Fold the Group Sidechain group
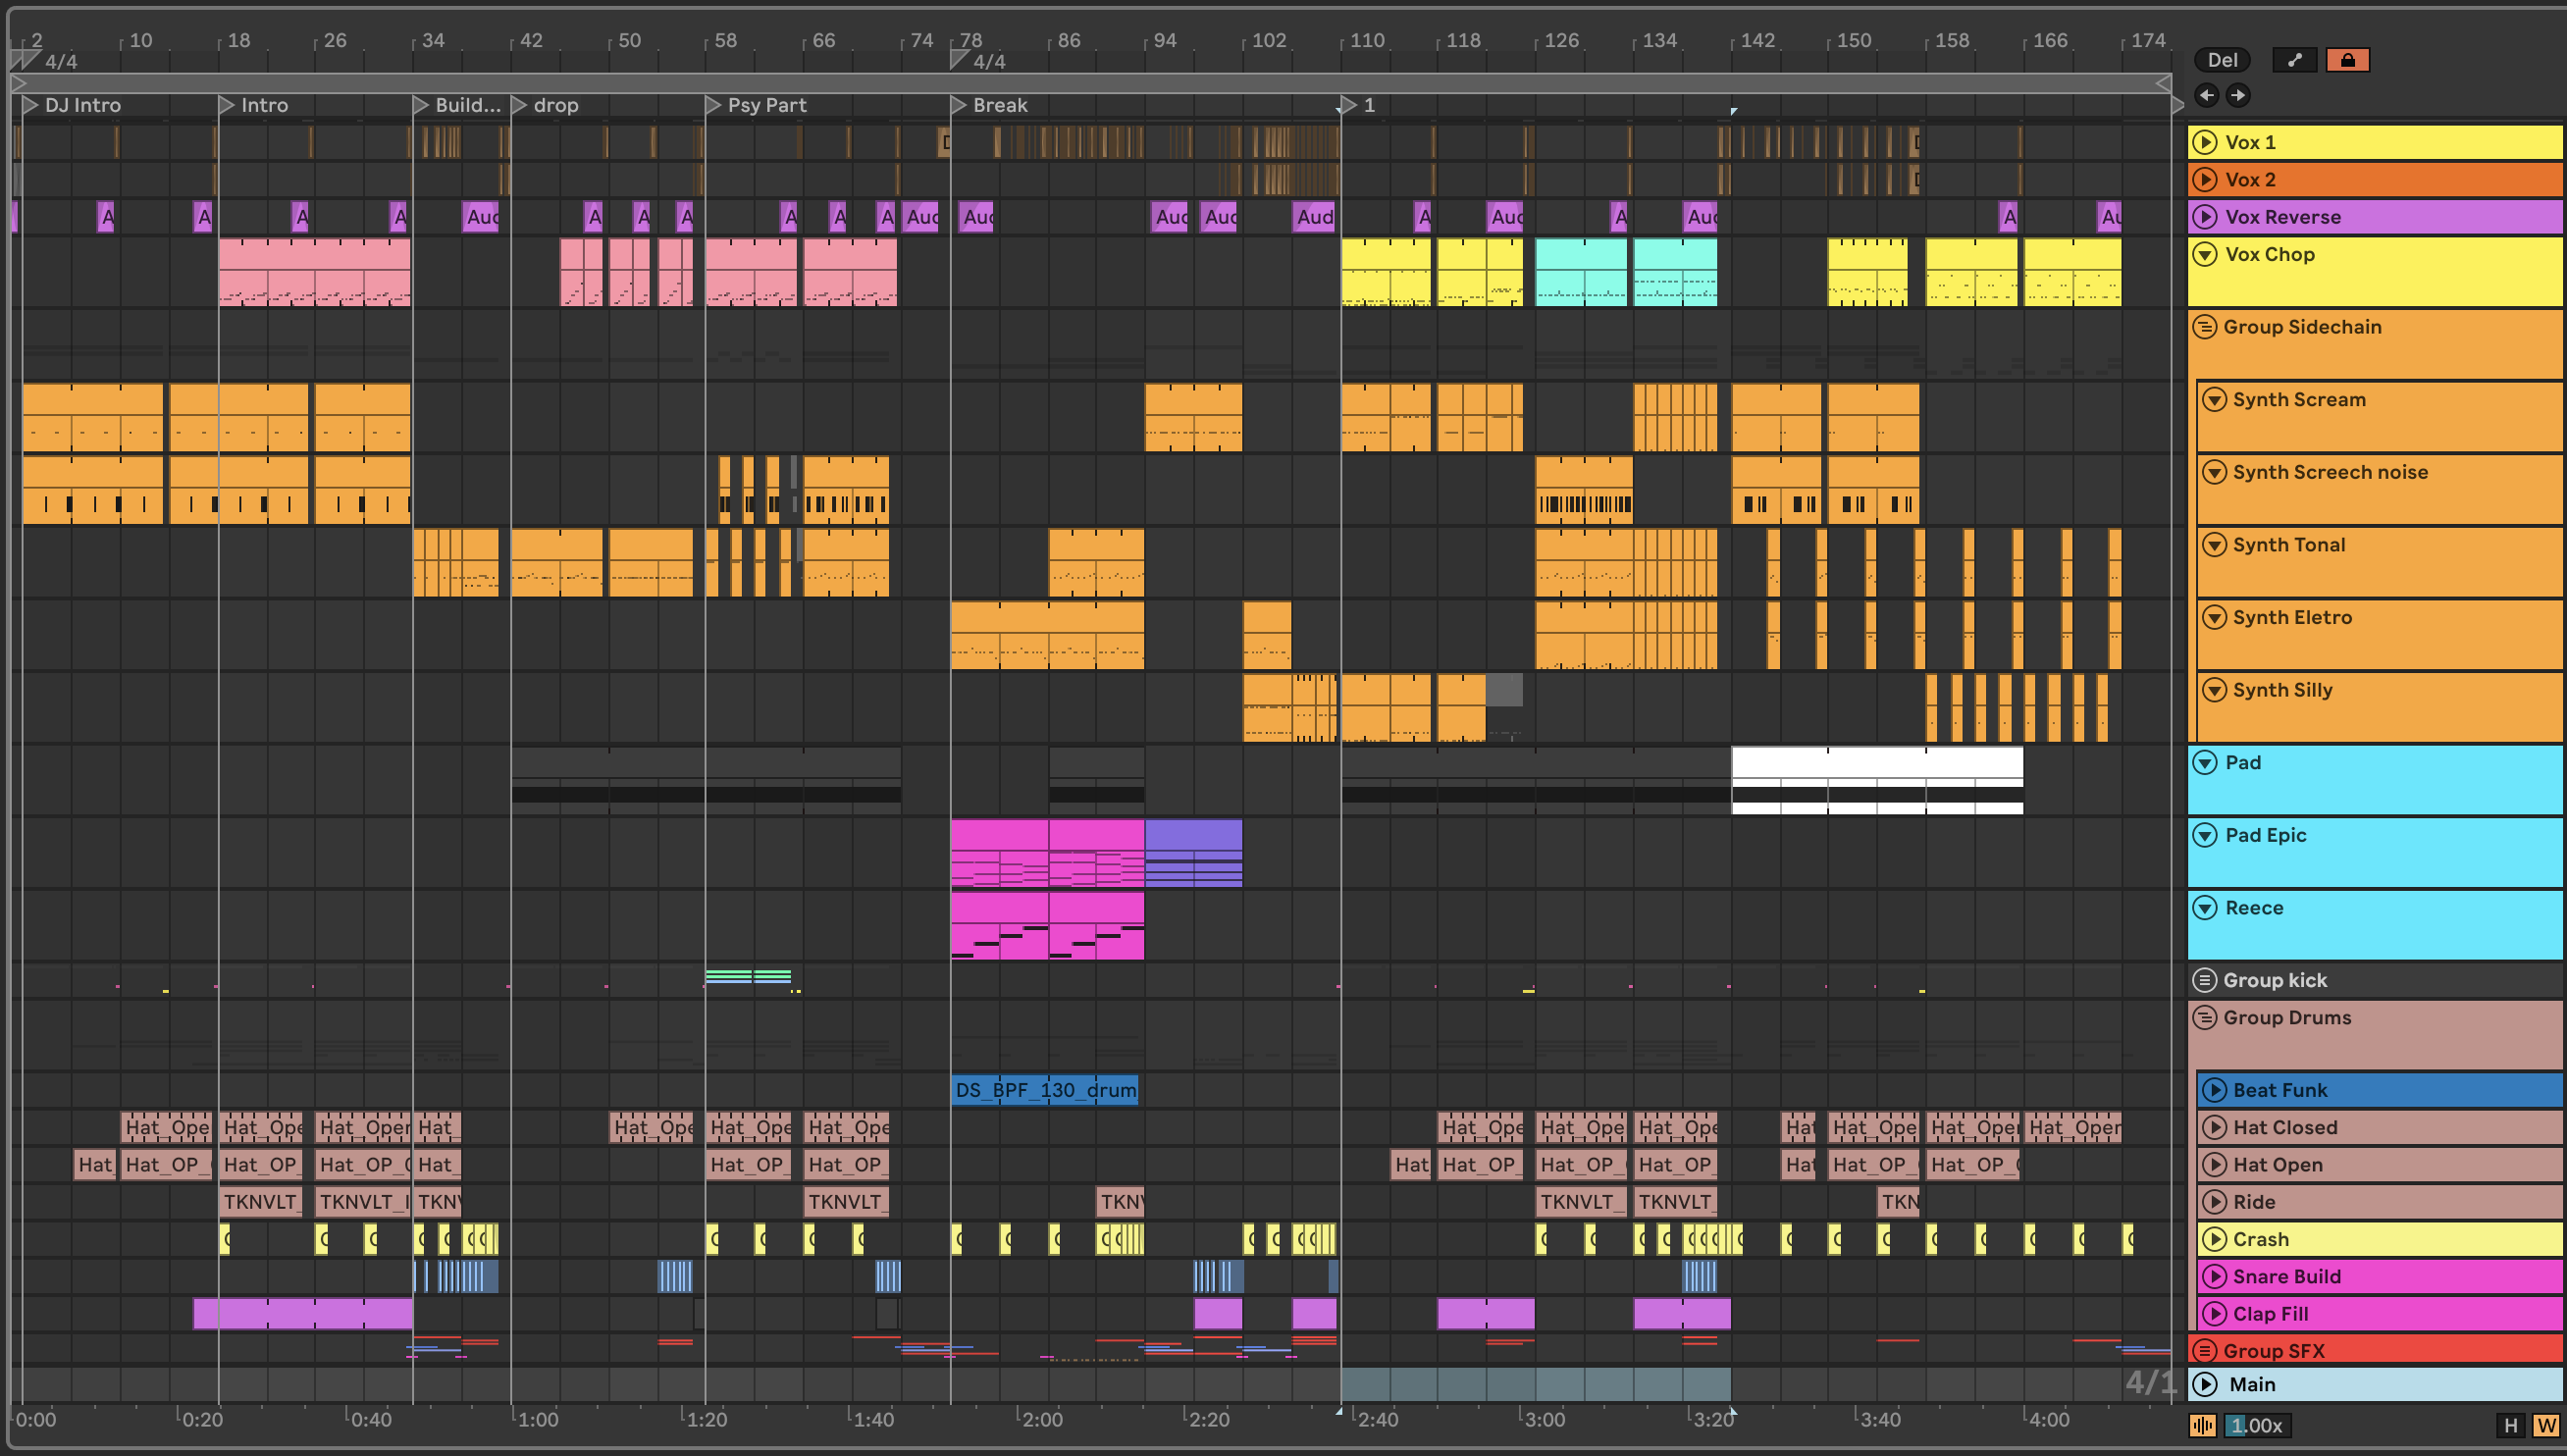This screenshot has height=1456, width=2567. click(x=2203, y=327)
